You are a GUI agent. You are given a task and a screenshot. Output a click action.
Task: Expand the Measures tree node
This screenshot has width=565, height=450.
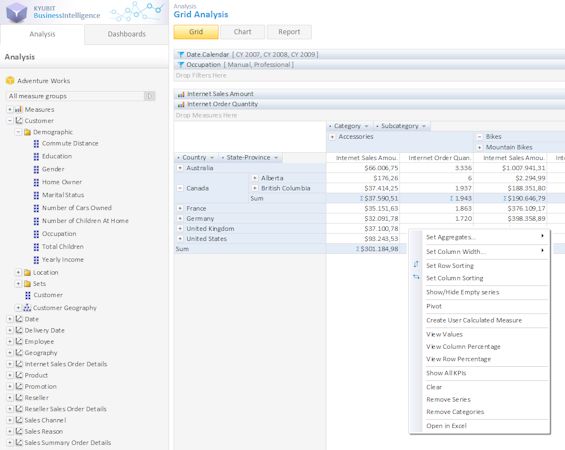(x=10, y=109)
